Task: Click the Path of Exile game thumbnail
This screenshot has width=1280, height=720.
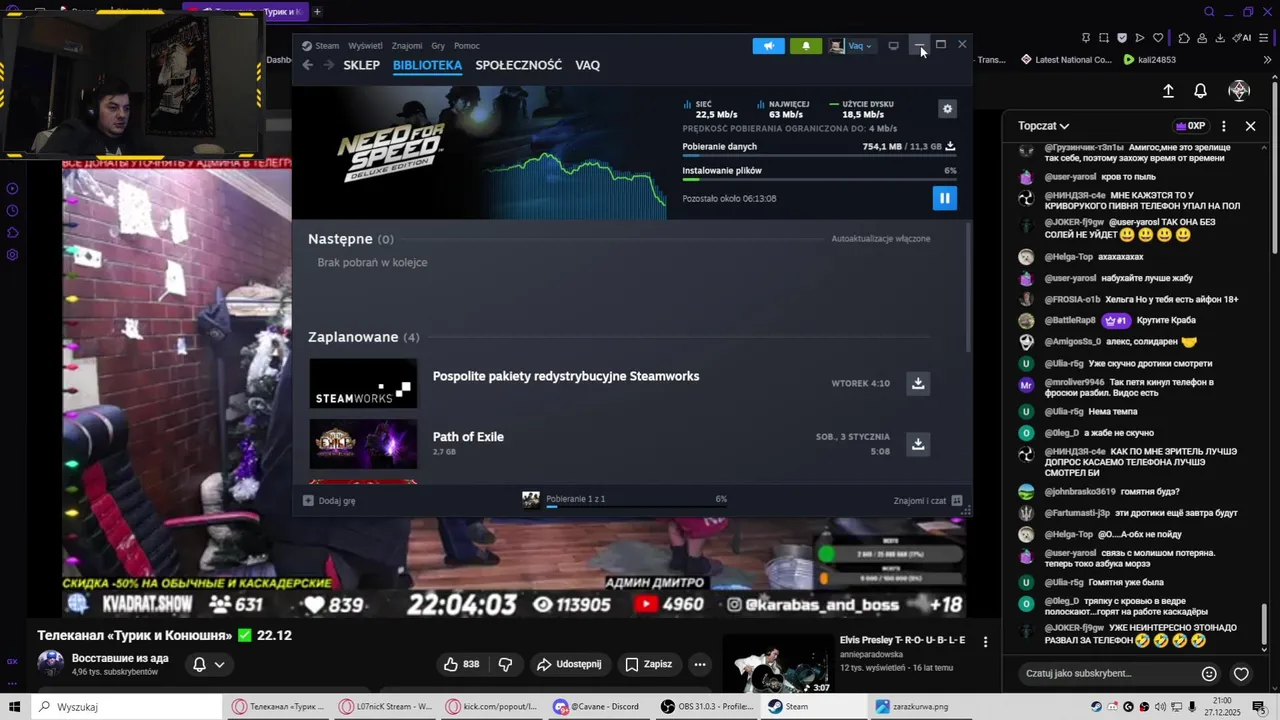Action: click(x=363, y=444)
